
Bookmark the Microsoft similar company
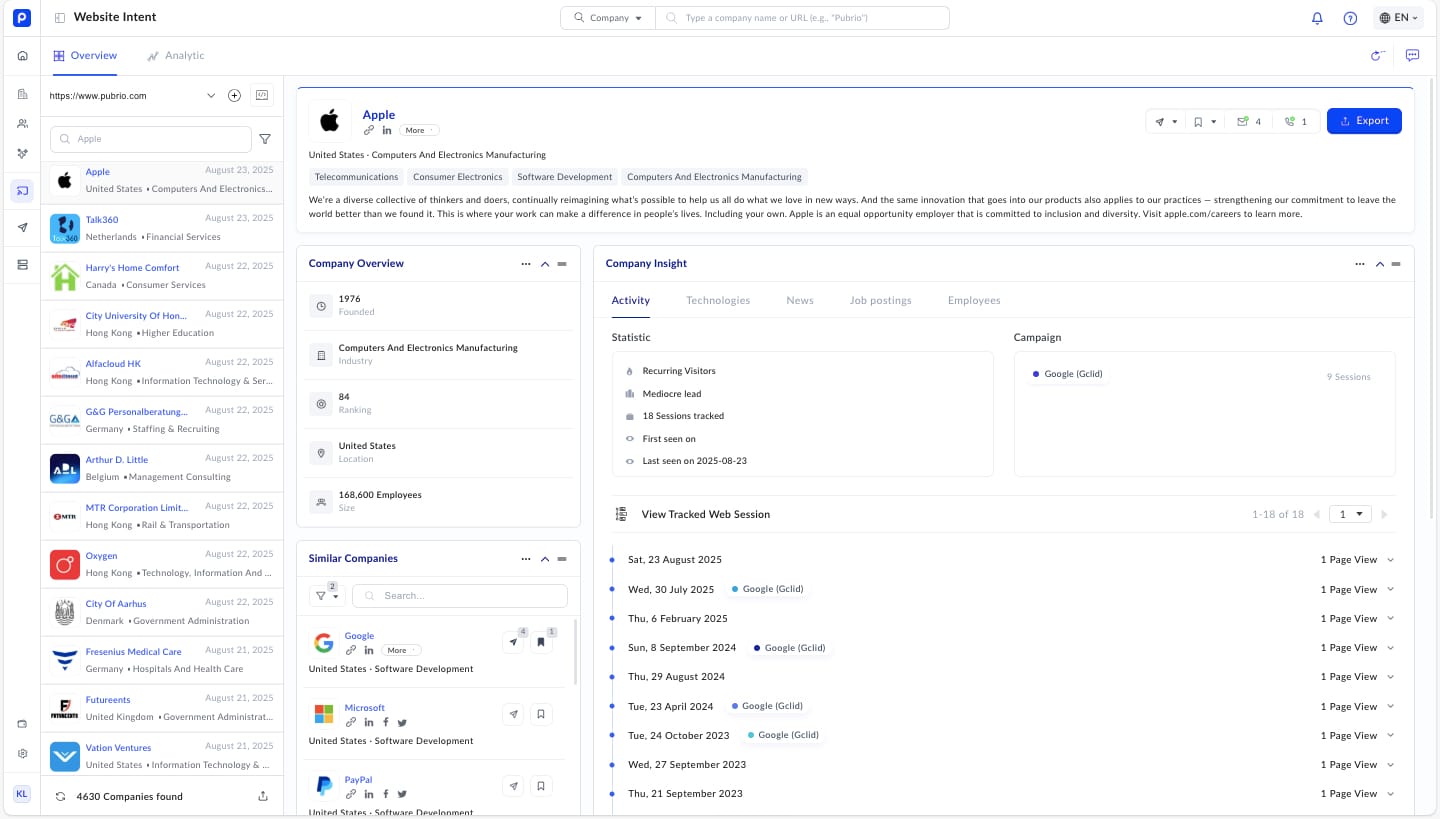[541, 714]
